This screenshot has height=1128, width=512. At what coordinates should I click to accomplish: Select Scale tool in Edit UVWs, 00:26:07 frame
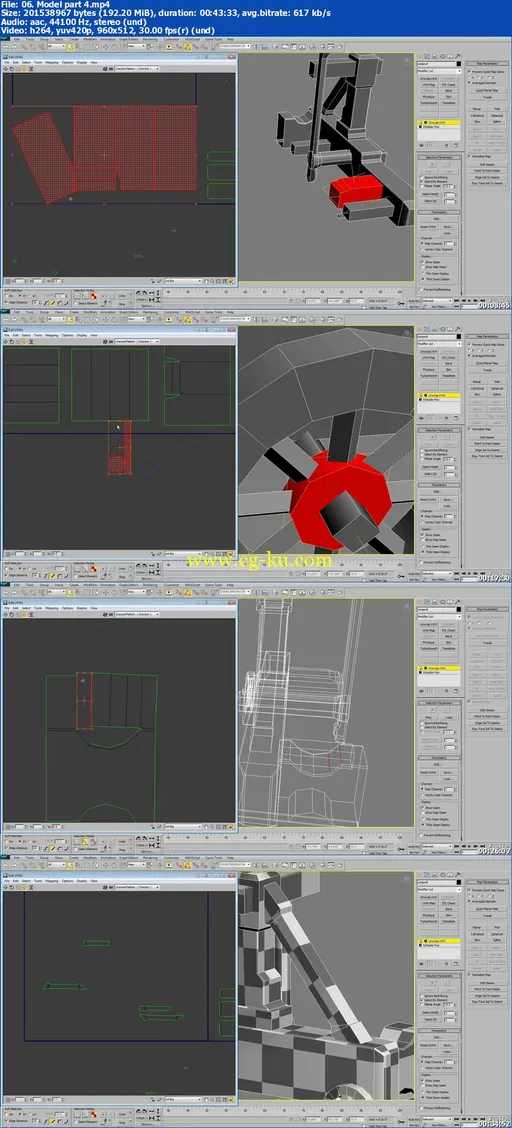[18, 614]
